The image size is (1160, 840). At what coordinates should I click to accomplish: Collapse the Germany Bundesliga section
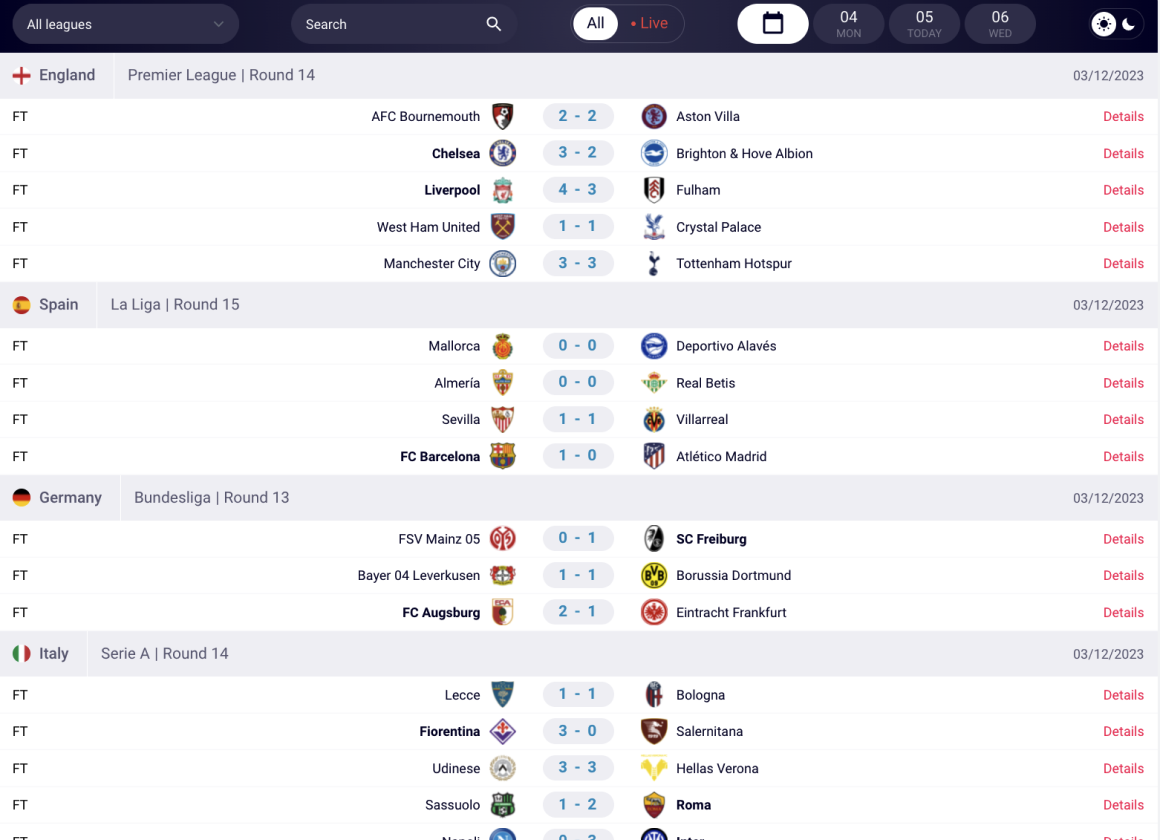(57, 498)
